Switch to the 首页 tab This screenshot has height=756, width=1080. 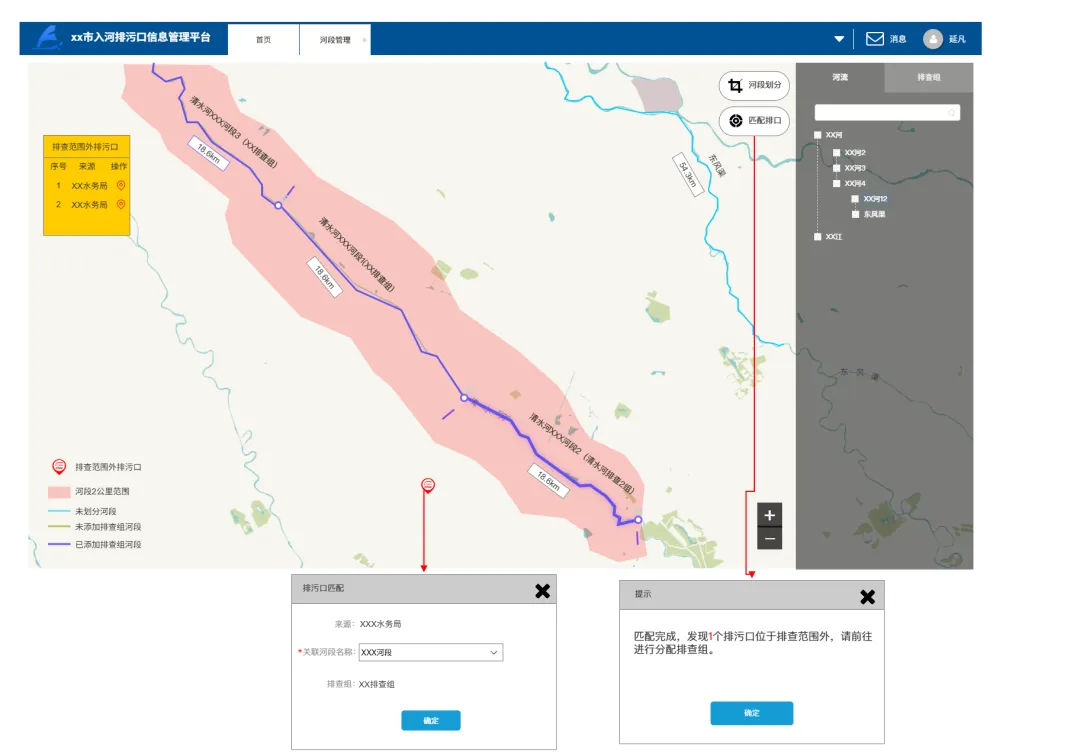(x=263, y=40)
